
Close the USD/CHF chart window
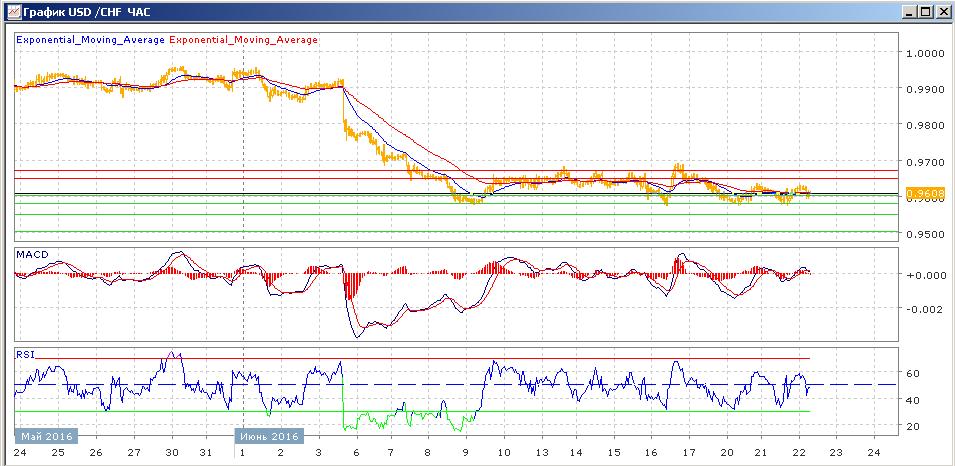point(942,12)
